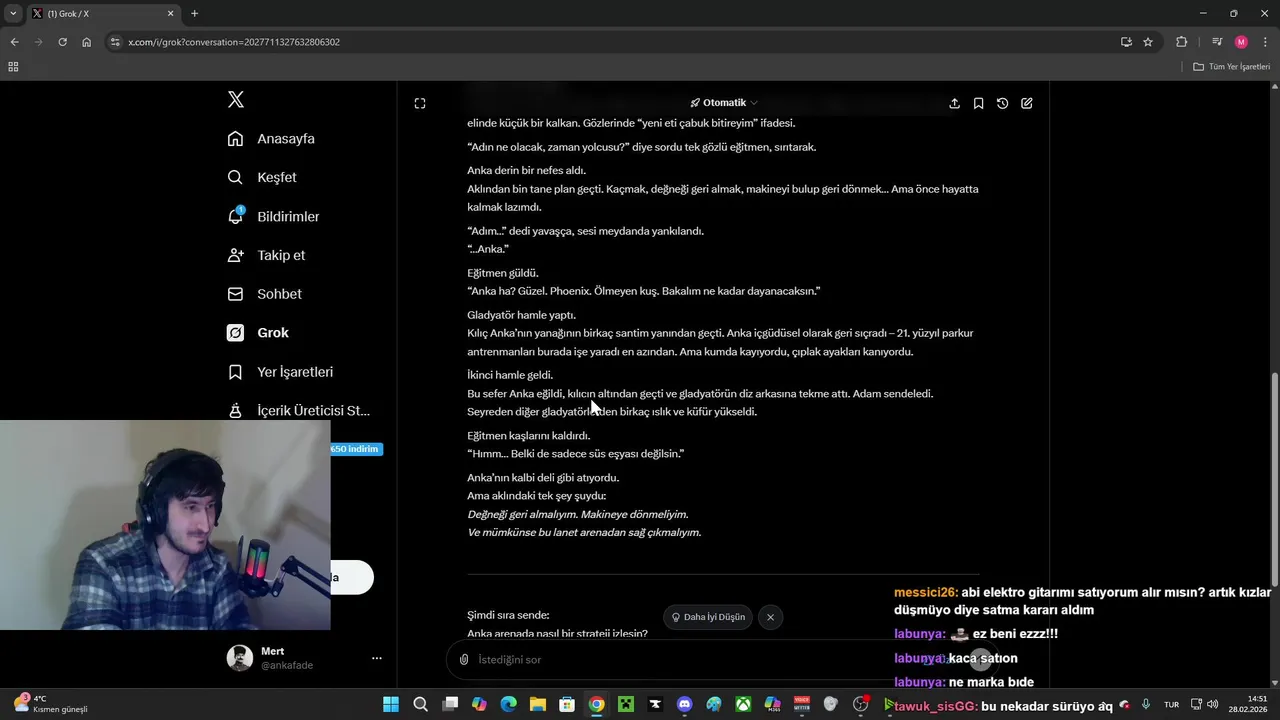
Task: Open the Windows Start menu
Action: point(391,705)
